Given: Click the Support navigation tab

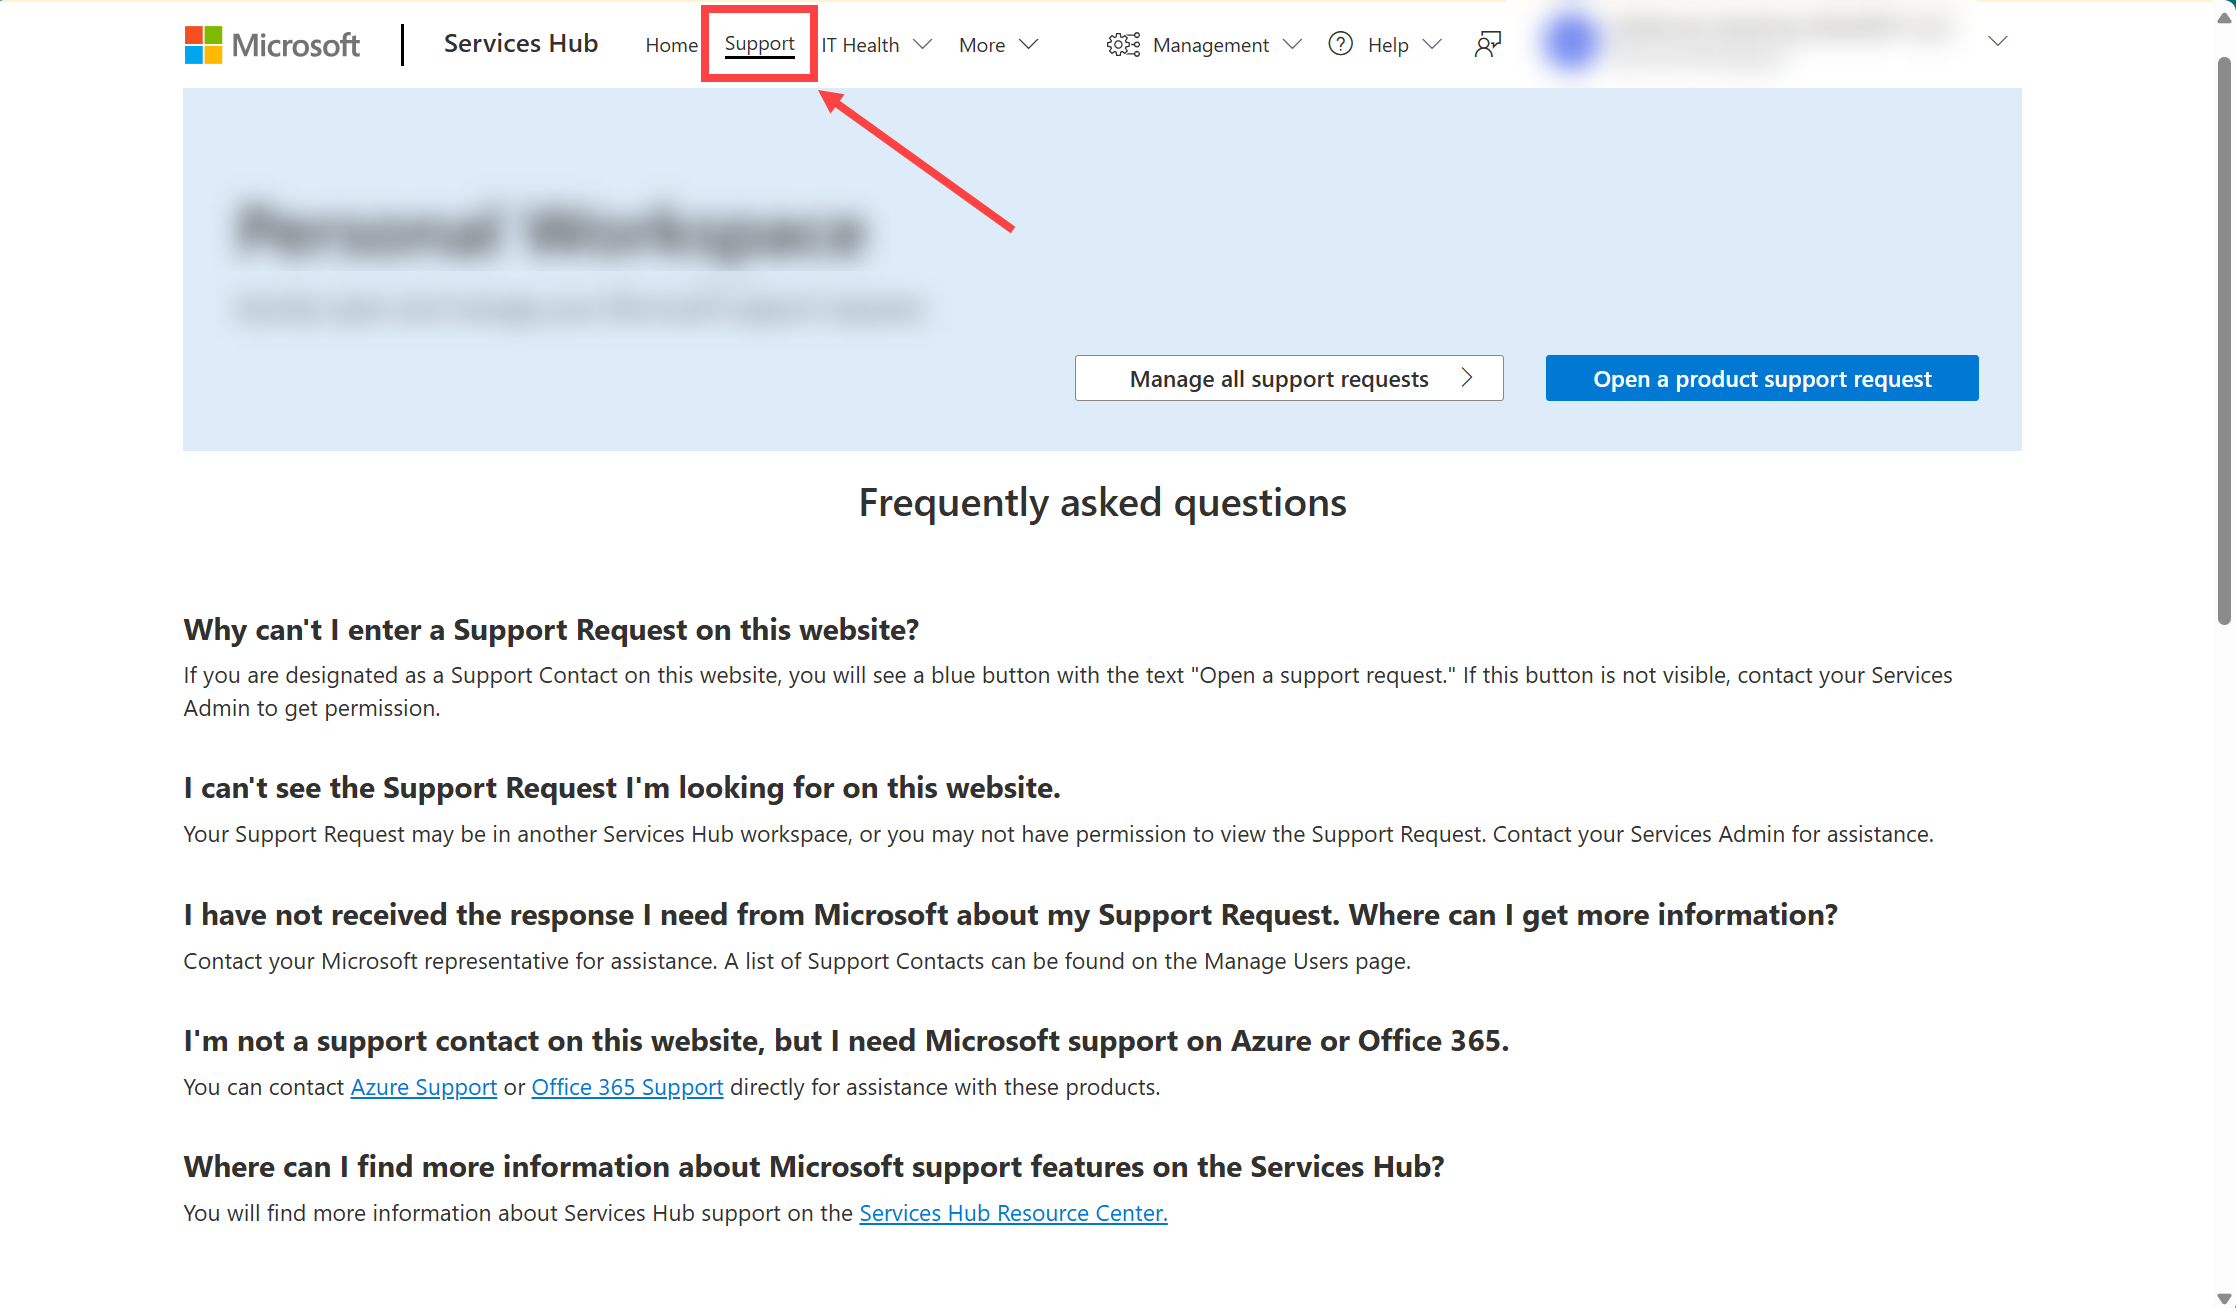Looking at the screenshot, I should 758,44.
